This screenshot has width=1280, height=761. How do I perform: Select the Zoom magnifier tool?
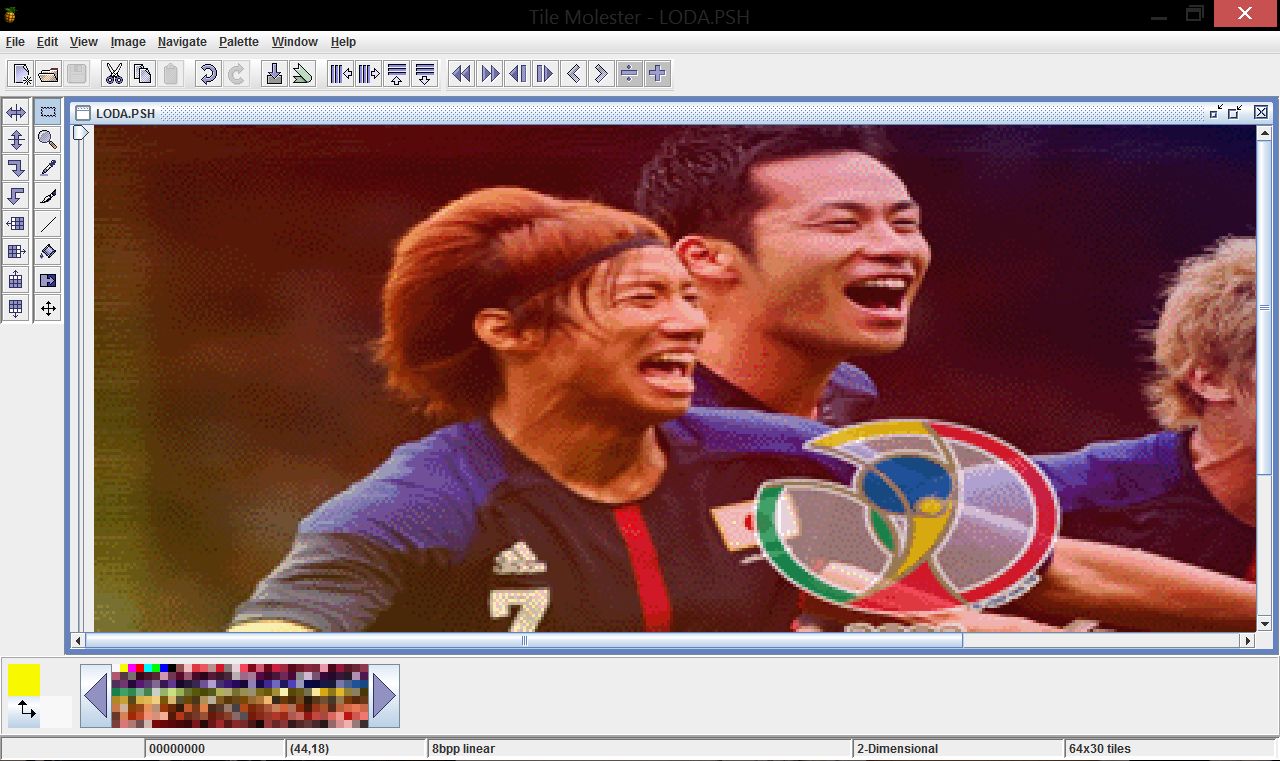pos(47,140)
